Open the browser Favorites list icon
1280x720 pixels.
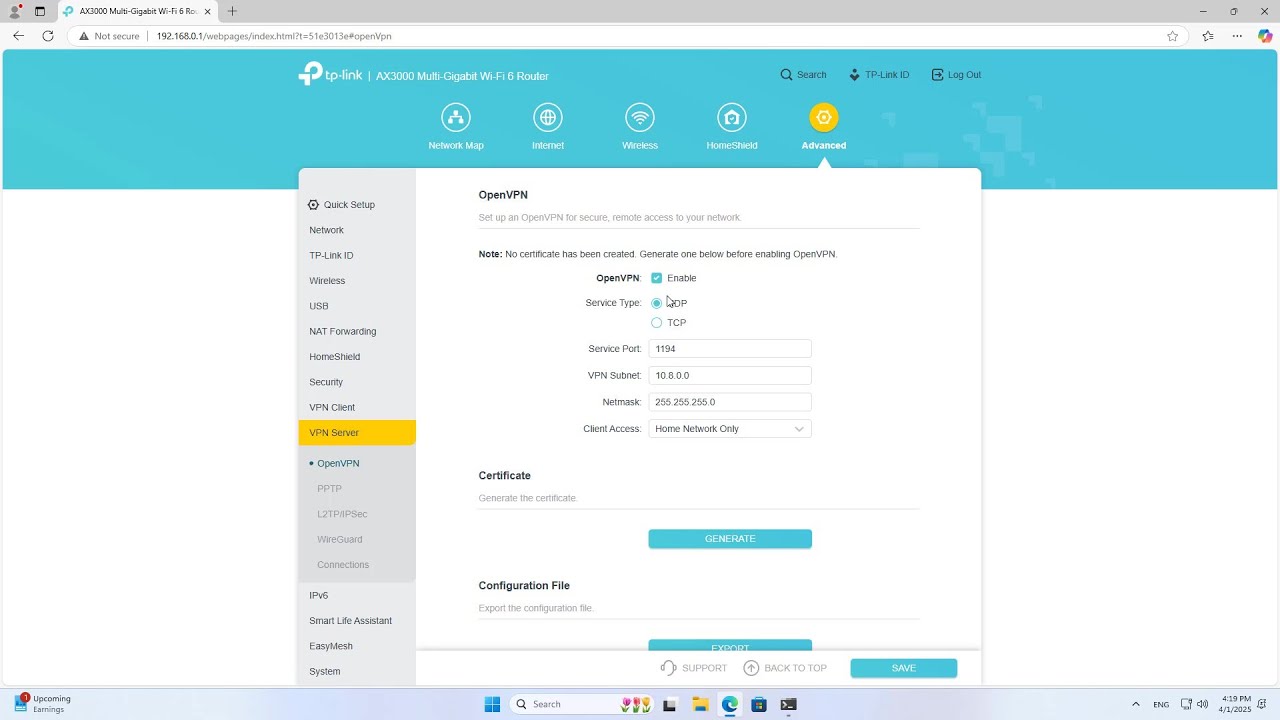[x=1208, y=36]
